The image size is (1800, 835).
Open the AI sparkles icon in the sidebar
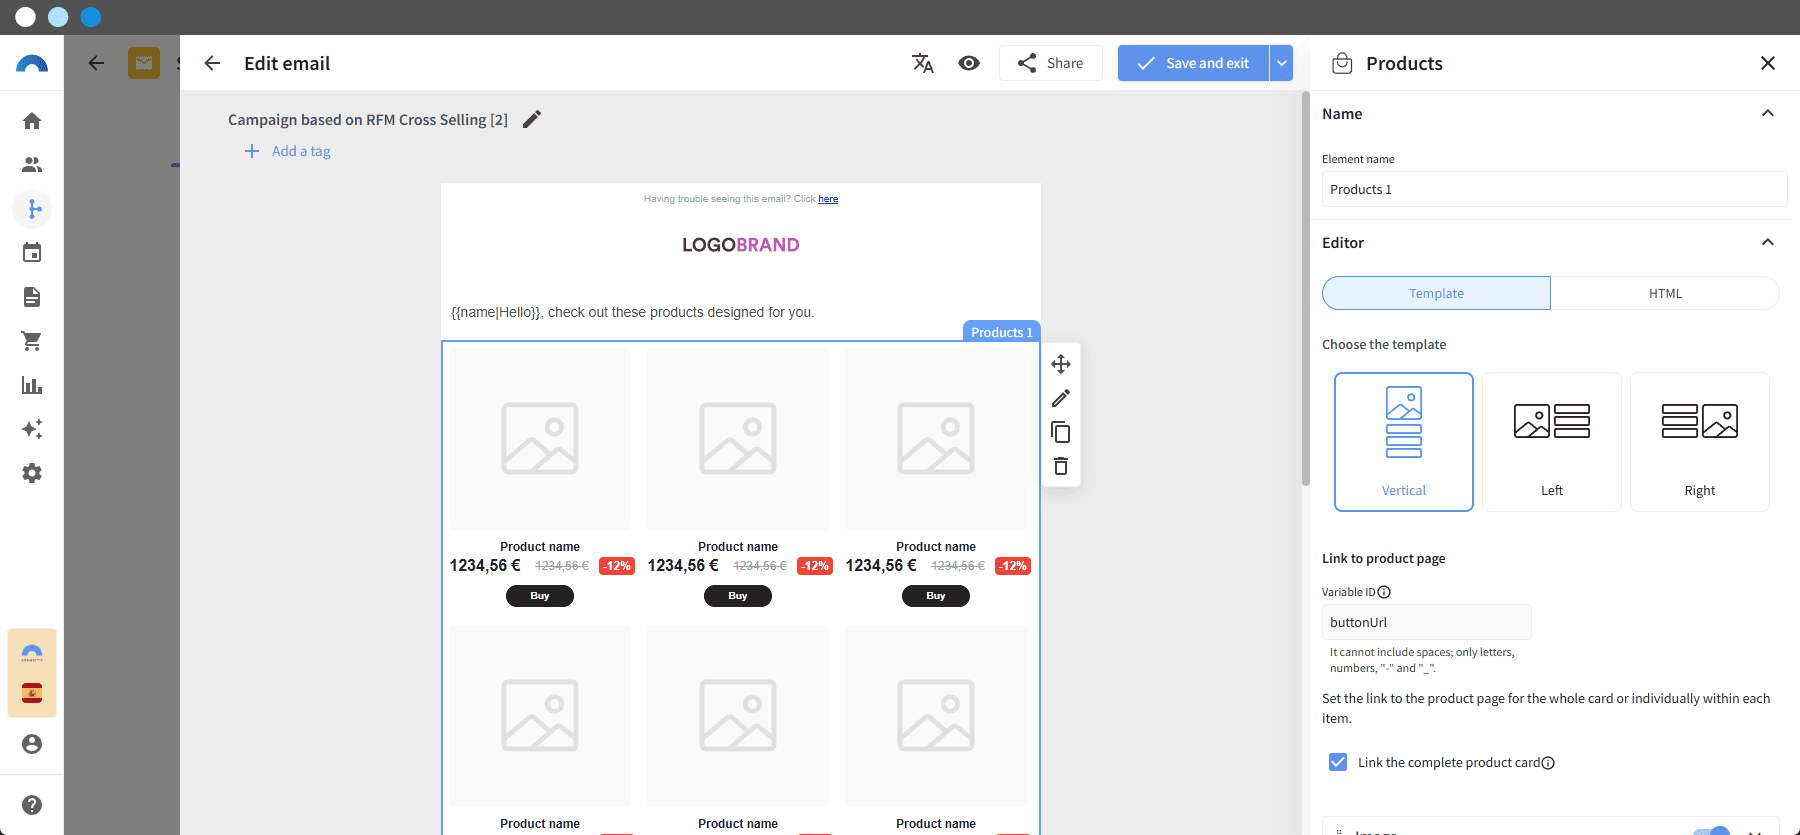(x=32, y=429)
